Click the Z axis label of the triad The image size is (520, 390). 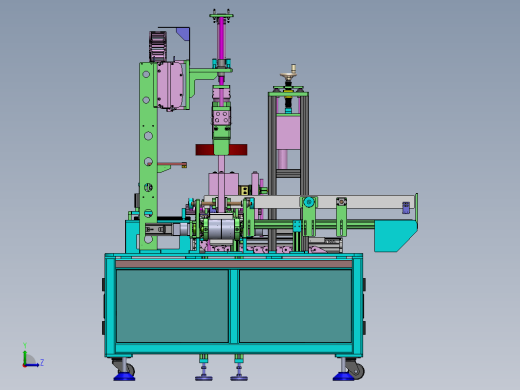point(42,362)
